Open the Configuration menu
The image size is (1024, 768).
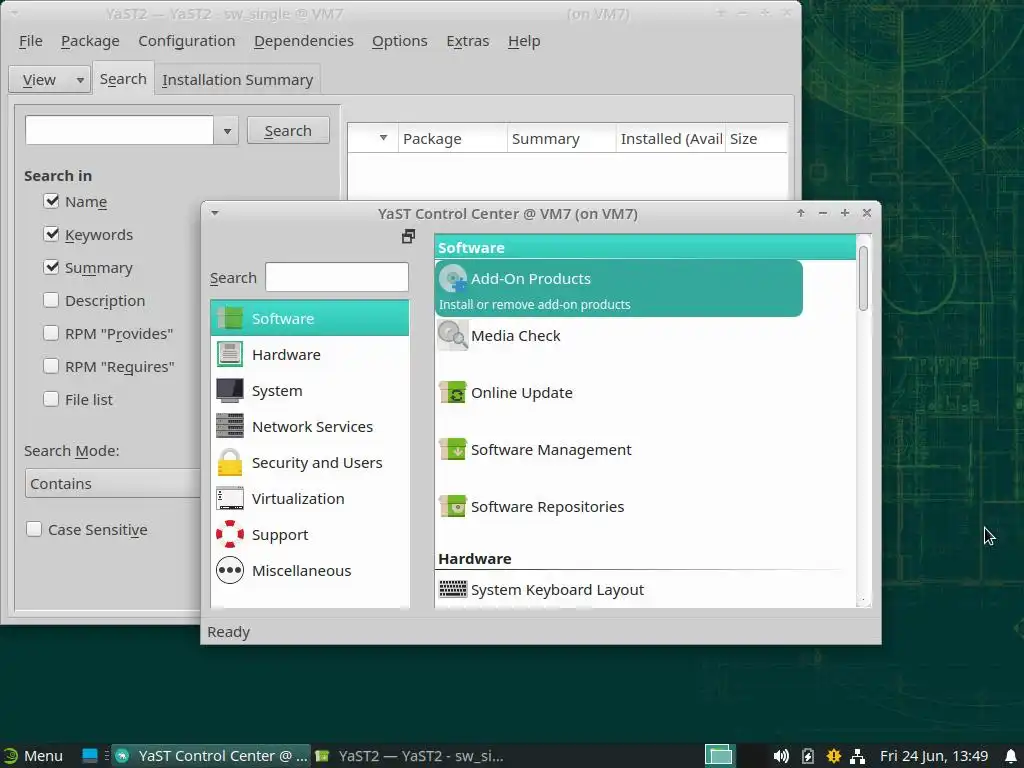pyautogui.click(x=187, y=41)
